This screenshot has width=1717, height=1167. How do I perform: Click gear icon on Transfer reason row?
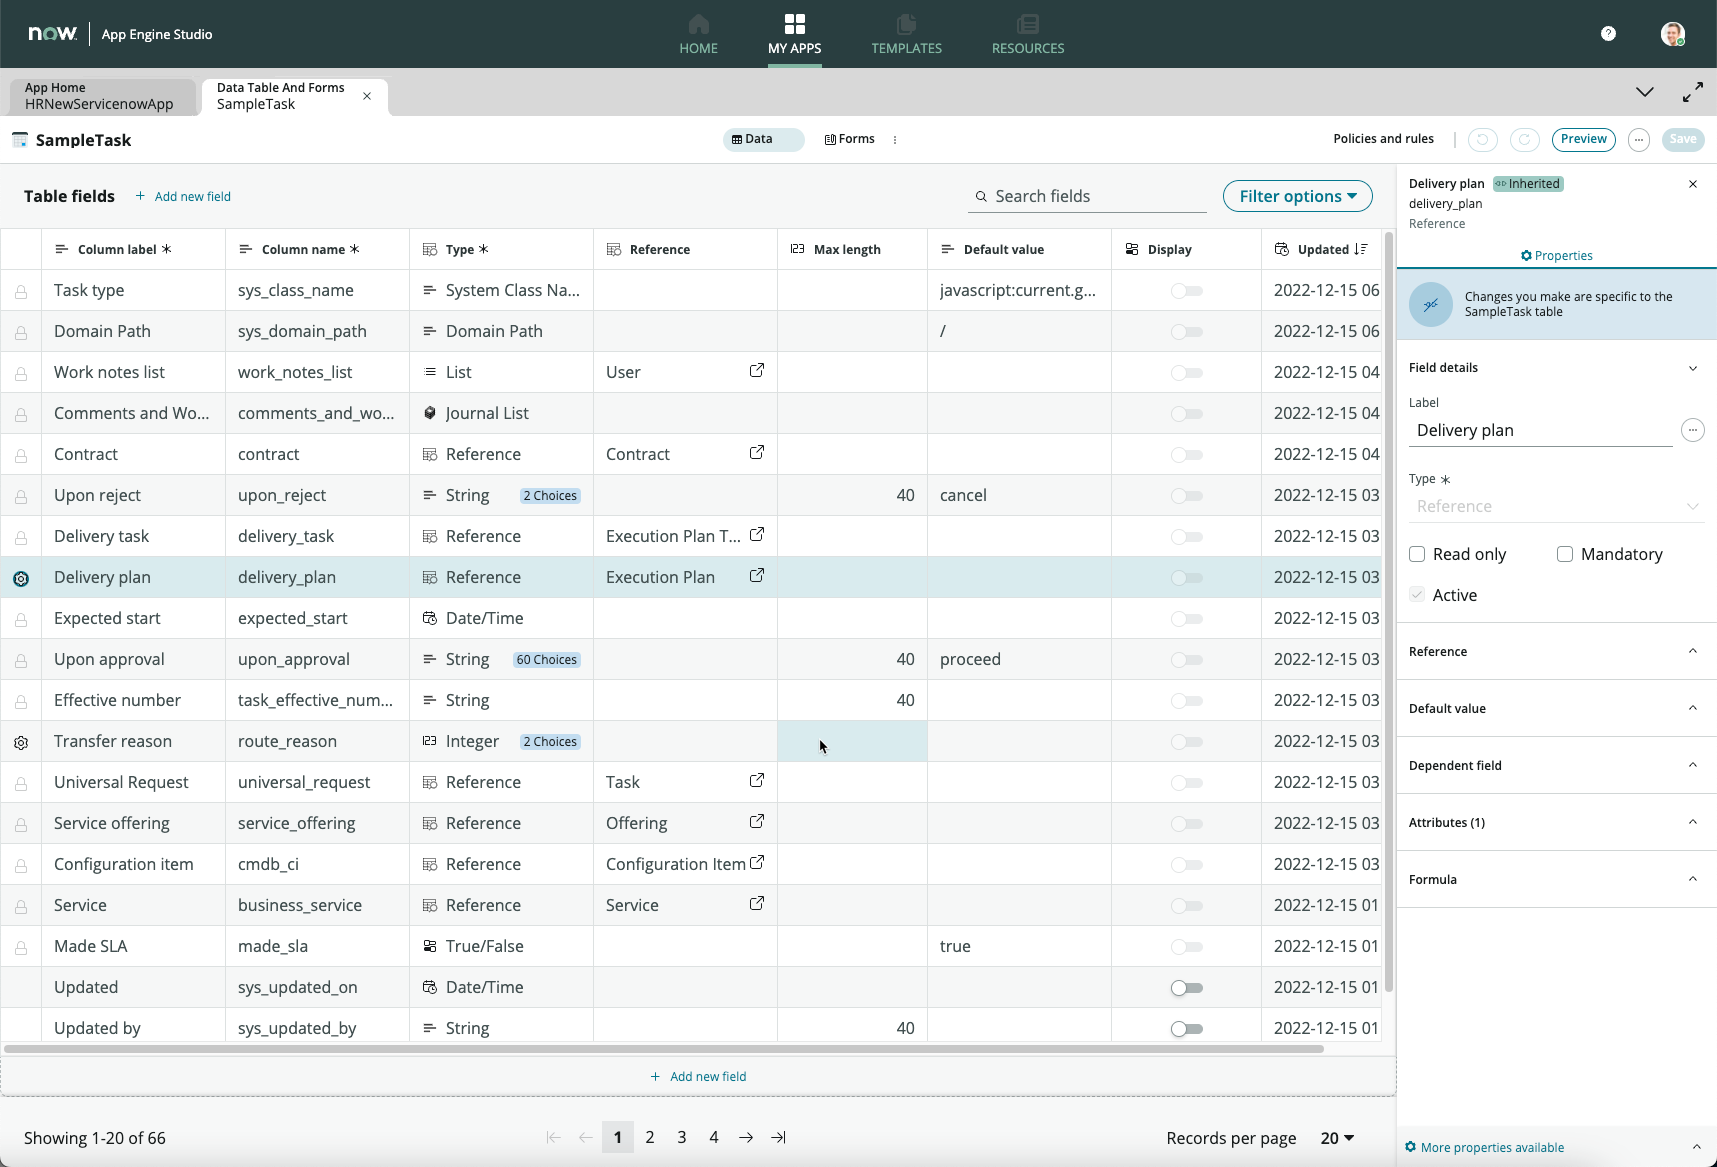21,742
